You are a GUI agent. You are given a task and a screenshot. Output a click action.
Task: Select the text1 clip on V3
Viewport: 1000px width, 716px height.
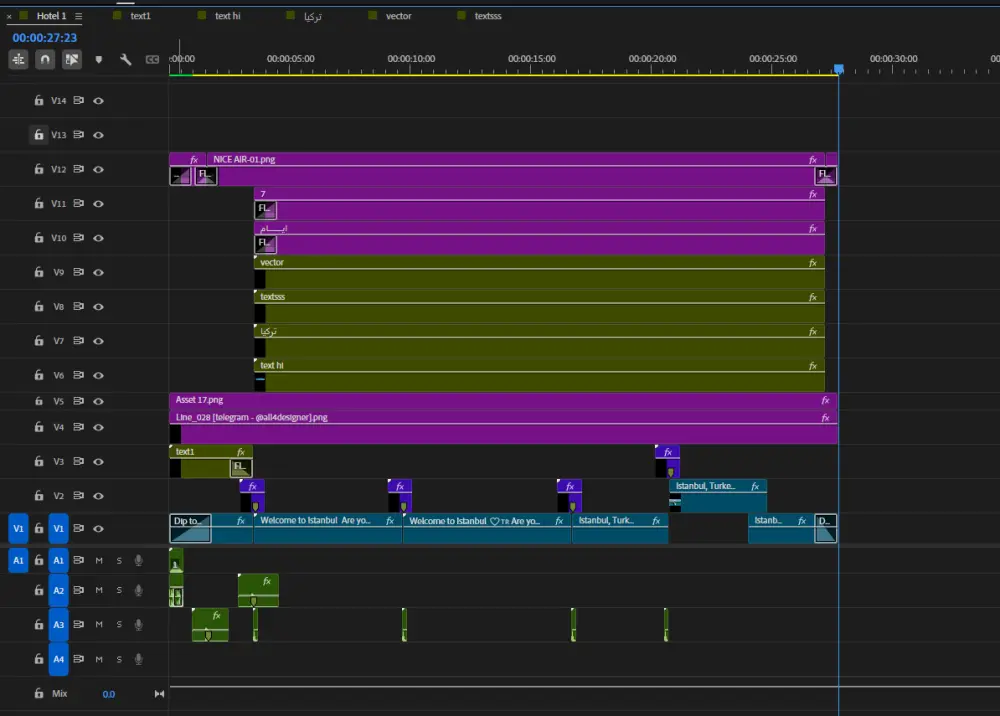pos(211,461)
